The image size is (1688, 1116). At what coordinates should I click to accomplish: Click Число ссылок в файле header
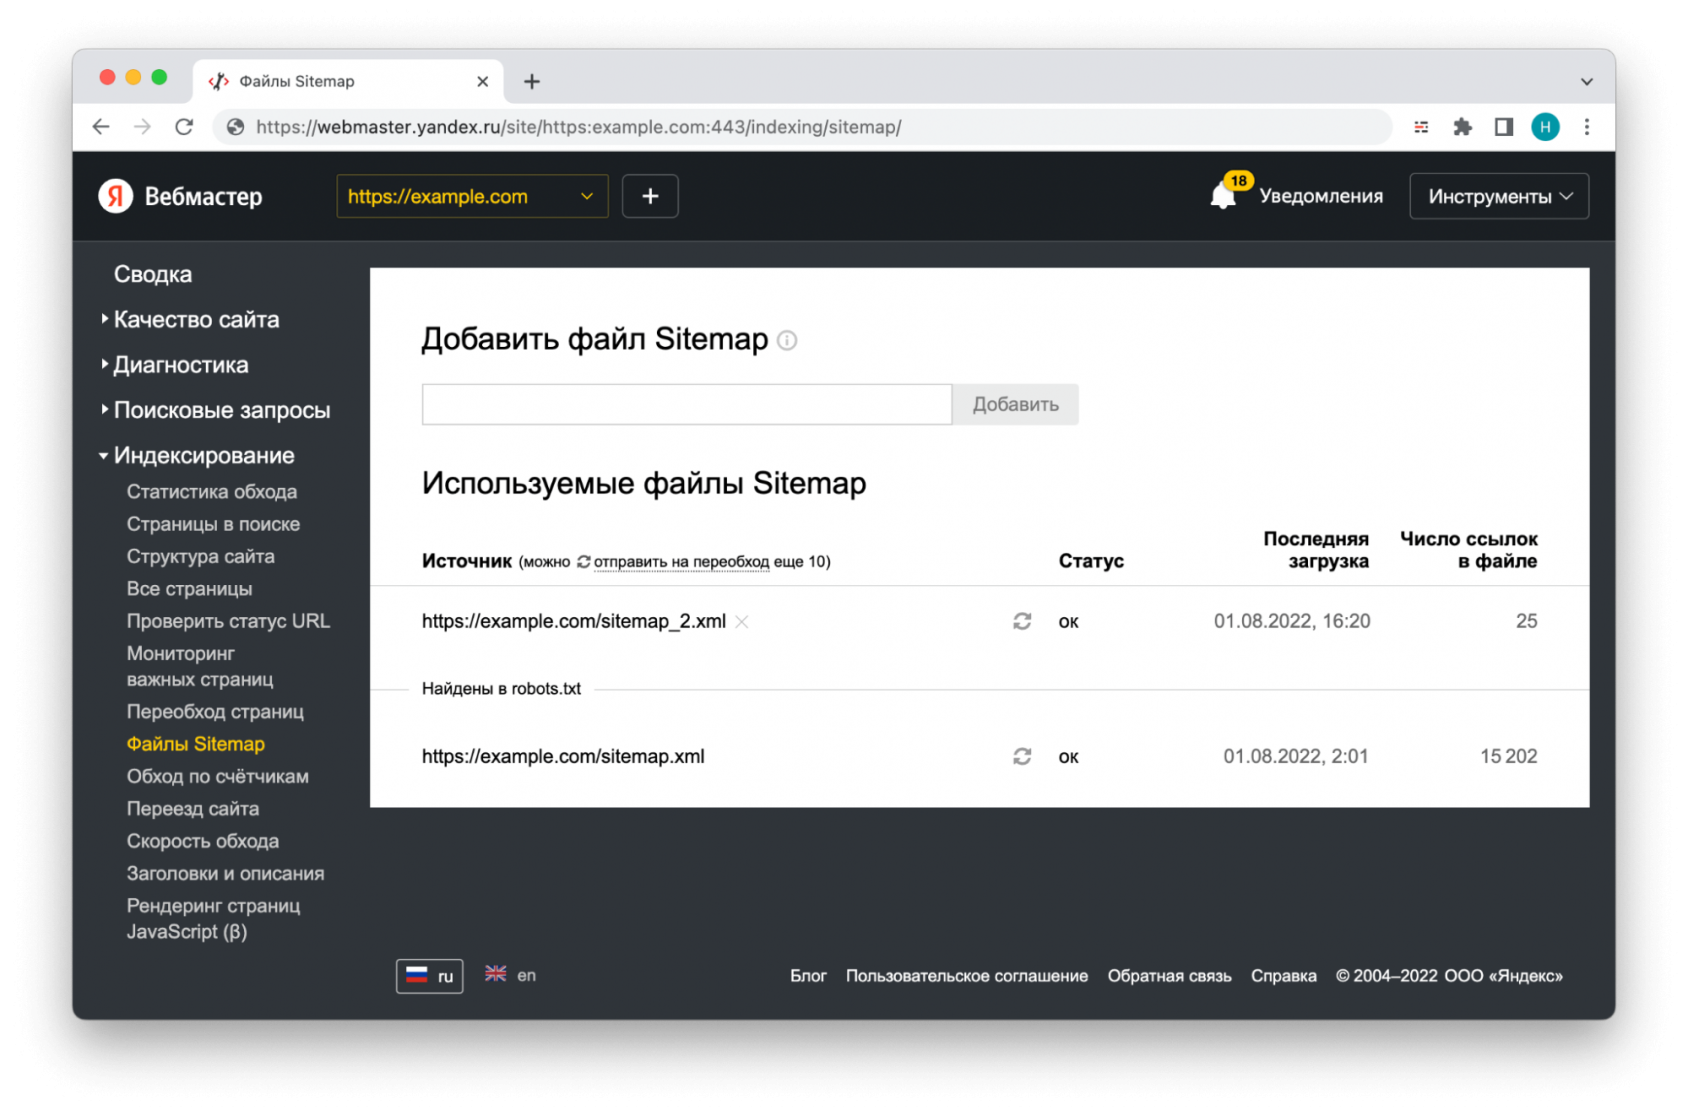1468,550
